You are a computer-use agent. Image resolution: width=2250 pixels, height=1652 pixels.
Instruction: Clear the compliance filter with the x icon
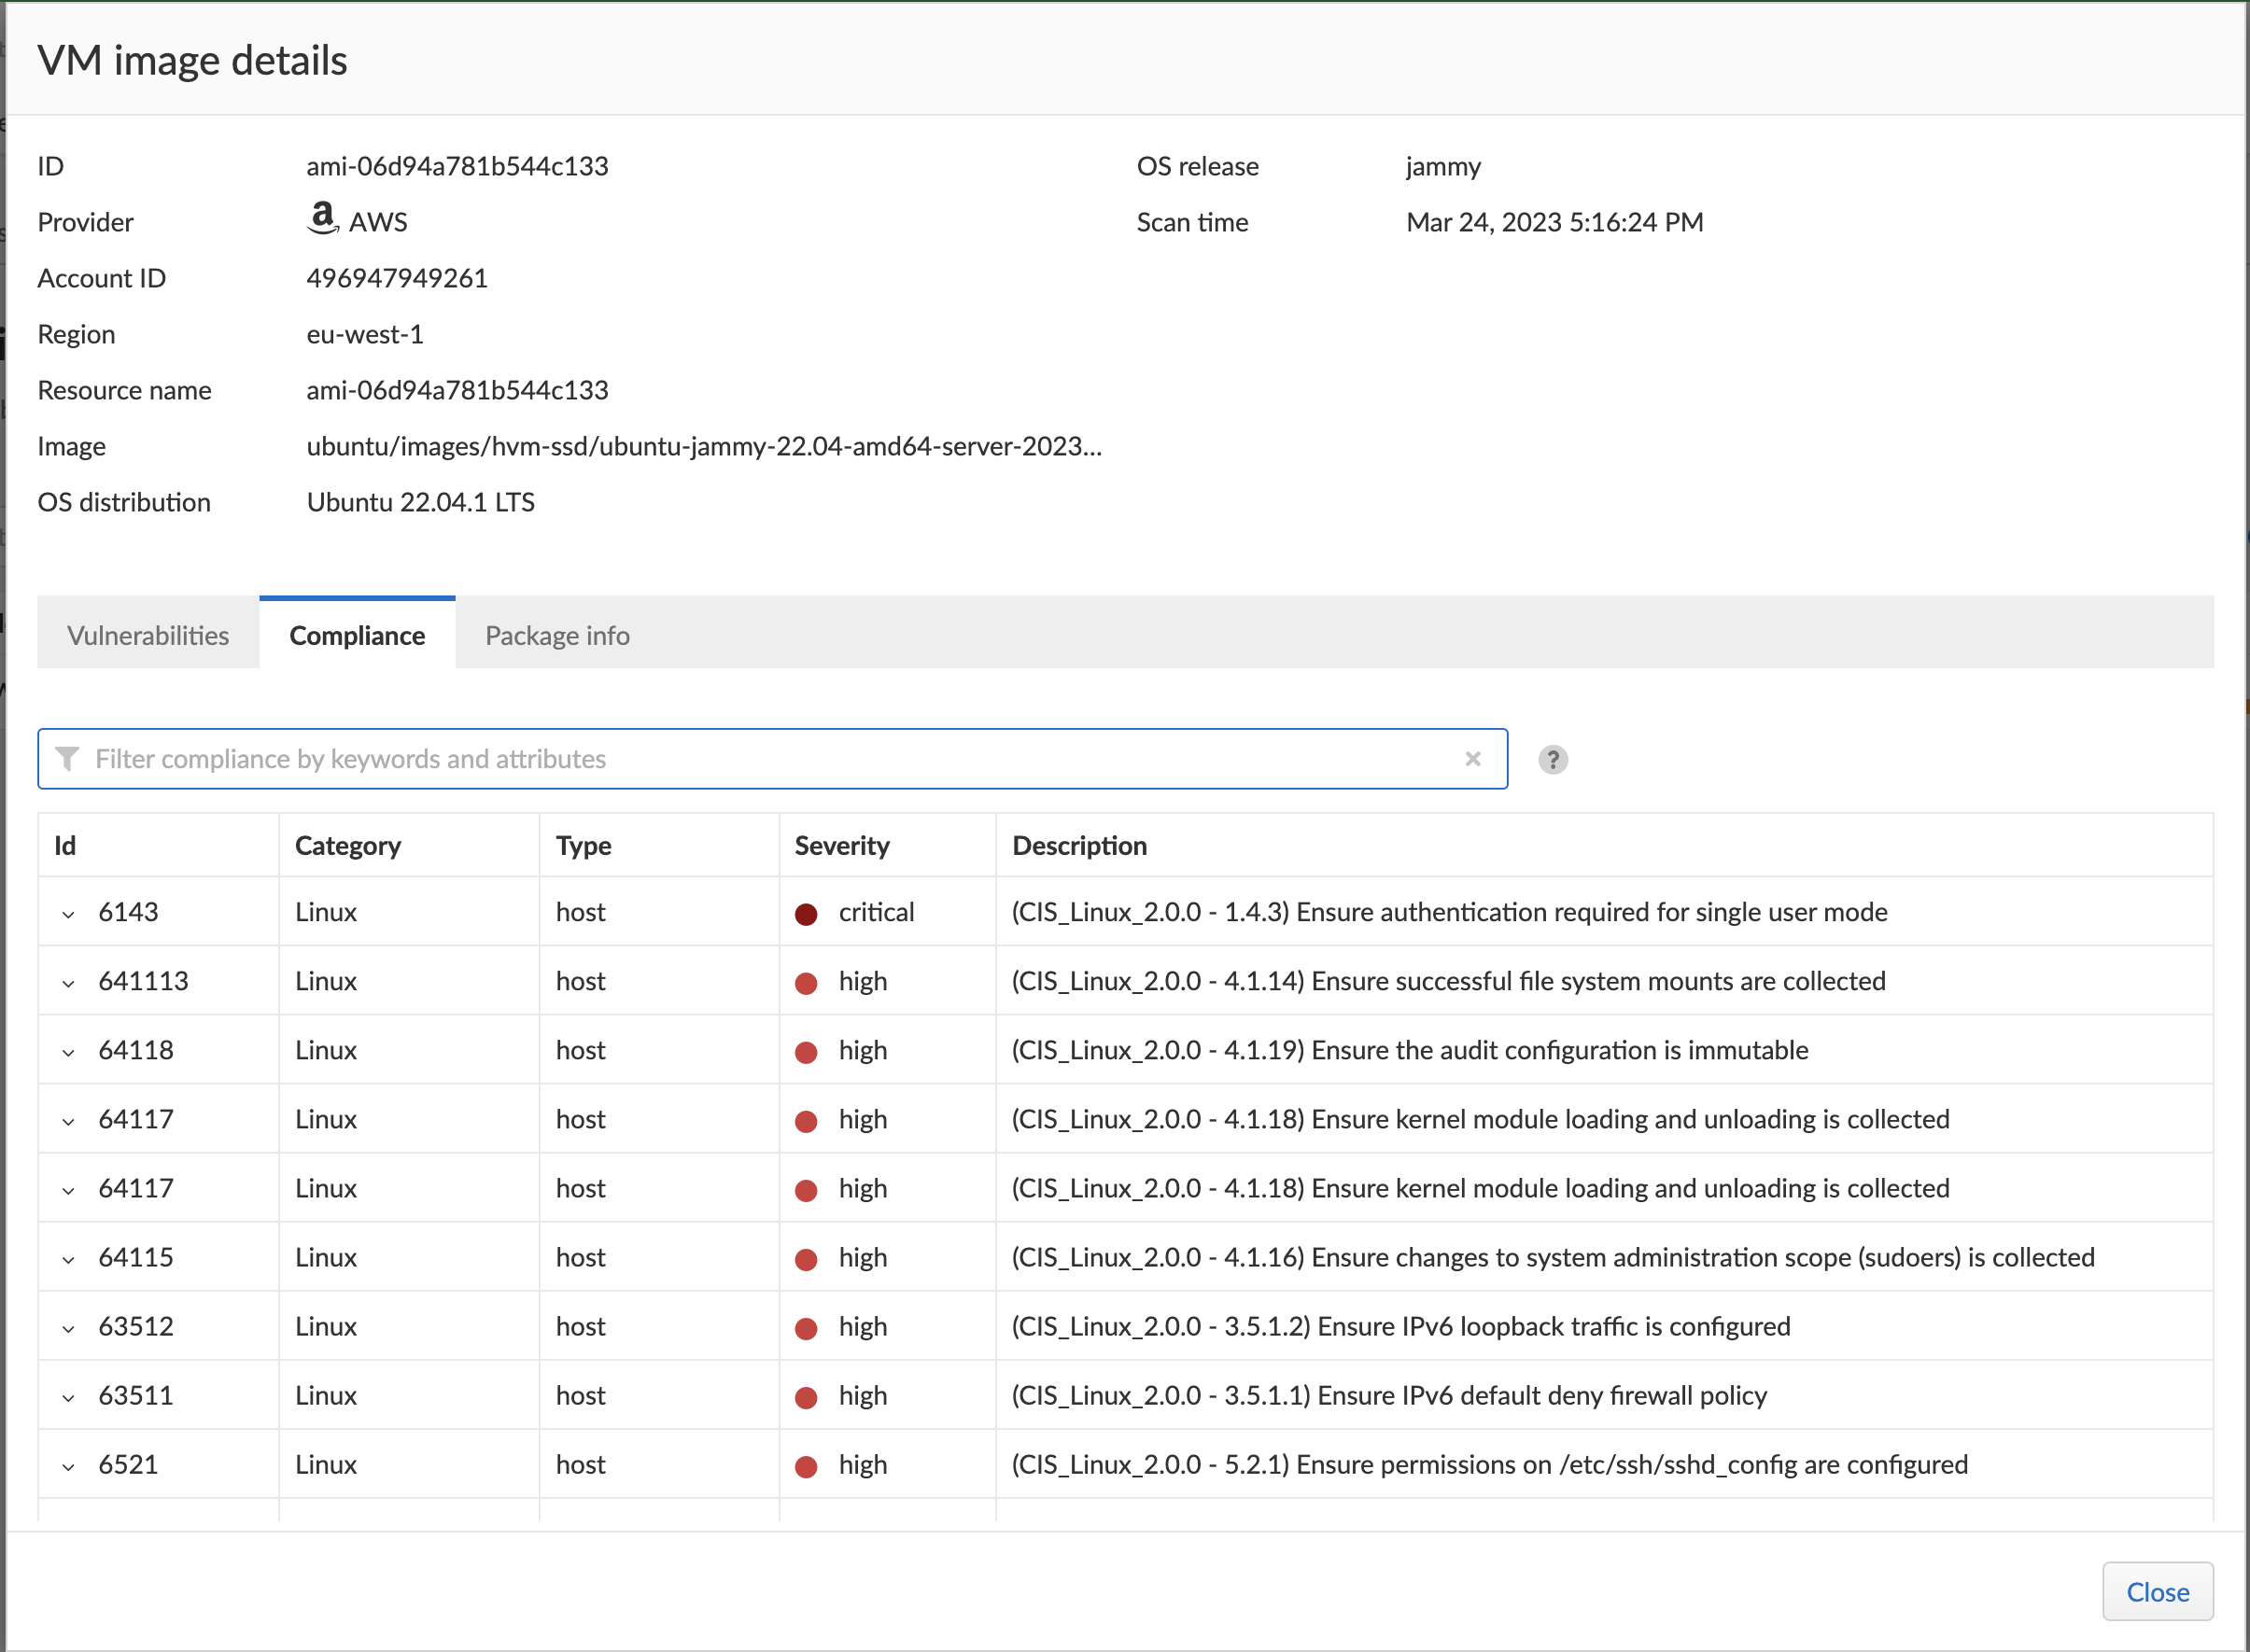click(x=1472, y=759)
